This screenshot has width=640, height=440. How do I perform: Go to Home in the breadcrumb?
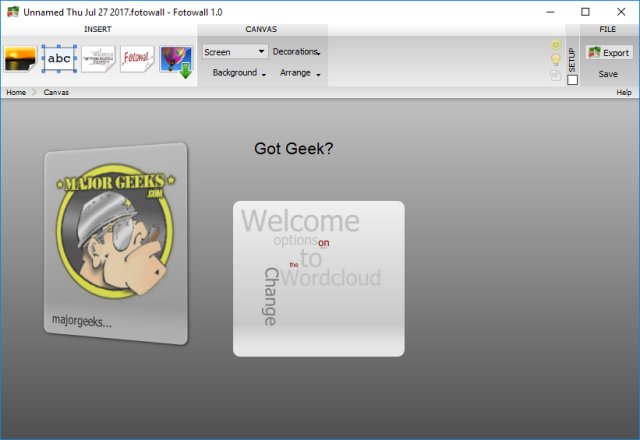point(16,92)
